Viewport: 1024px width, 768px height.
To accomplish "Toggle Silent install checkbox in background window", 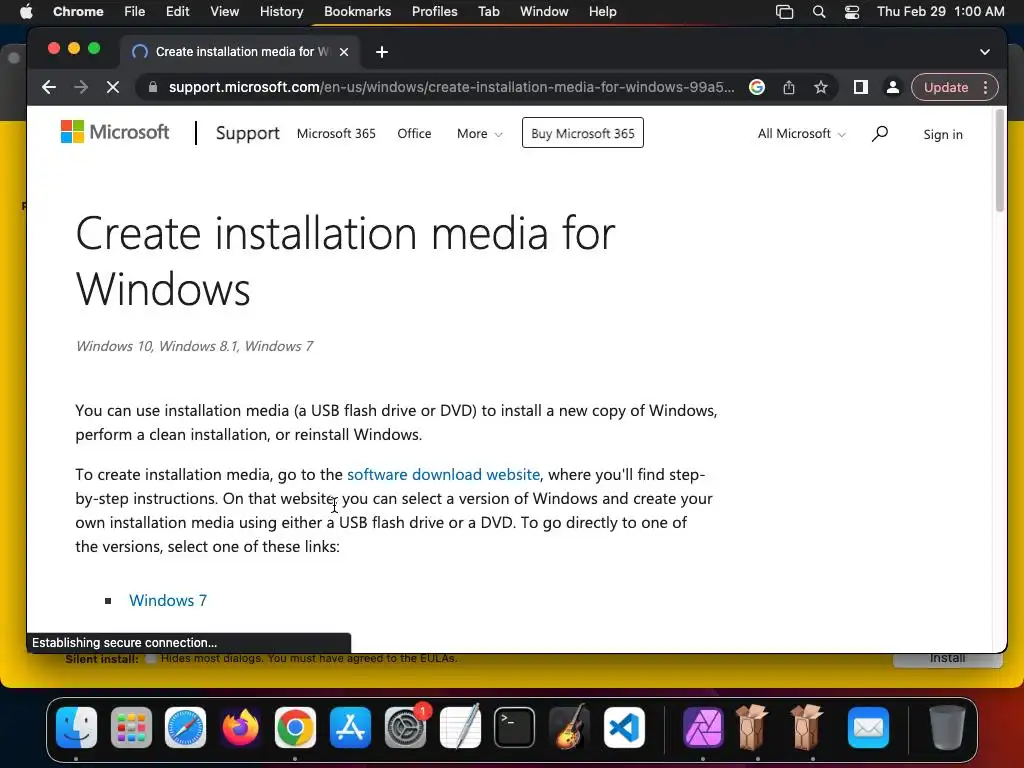I will coord(151,658).
